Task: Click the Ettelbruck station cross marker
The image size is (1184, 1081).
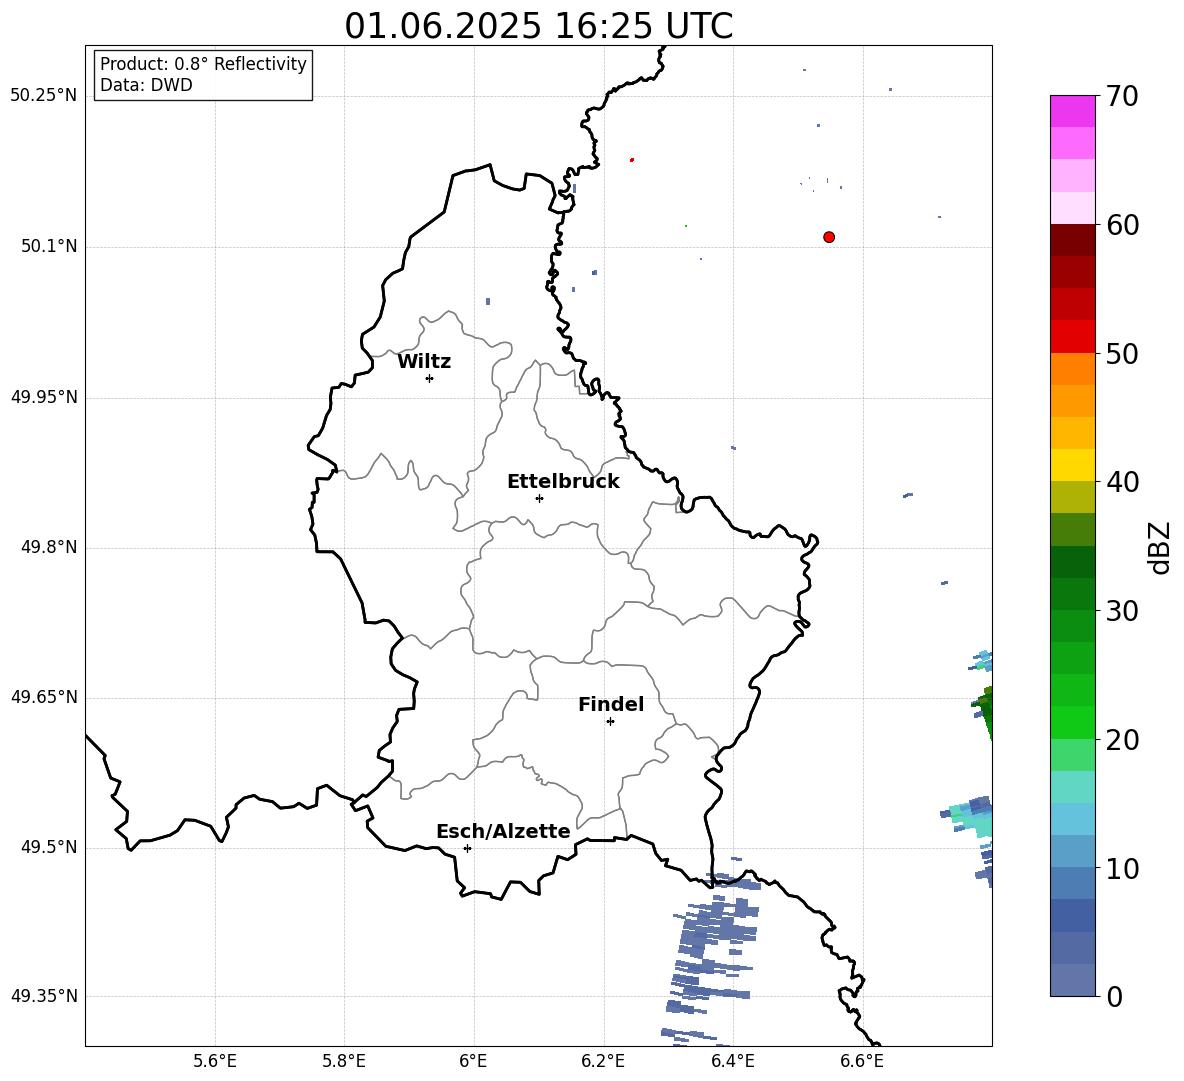Action: tap(539, 498)
